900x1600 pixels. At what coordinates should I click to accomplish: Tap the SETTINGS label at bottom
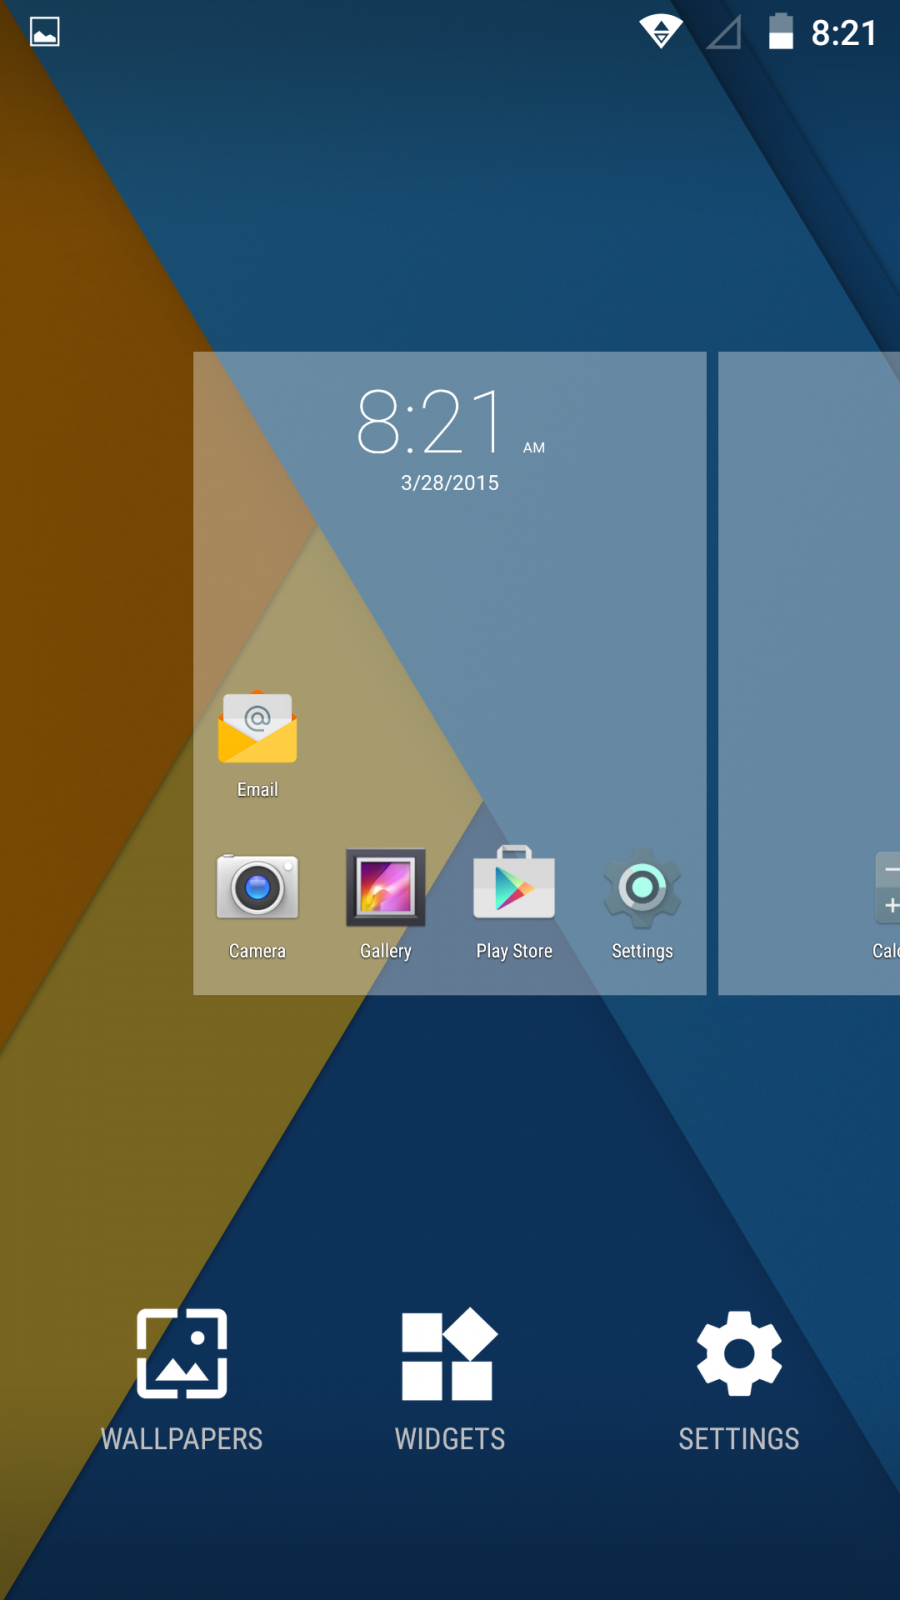pyautogui.click(x=739, y=1439)
